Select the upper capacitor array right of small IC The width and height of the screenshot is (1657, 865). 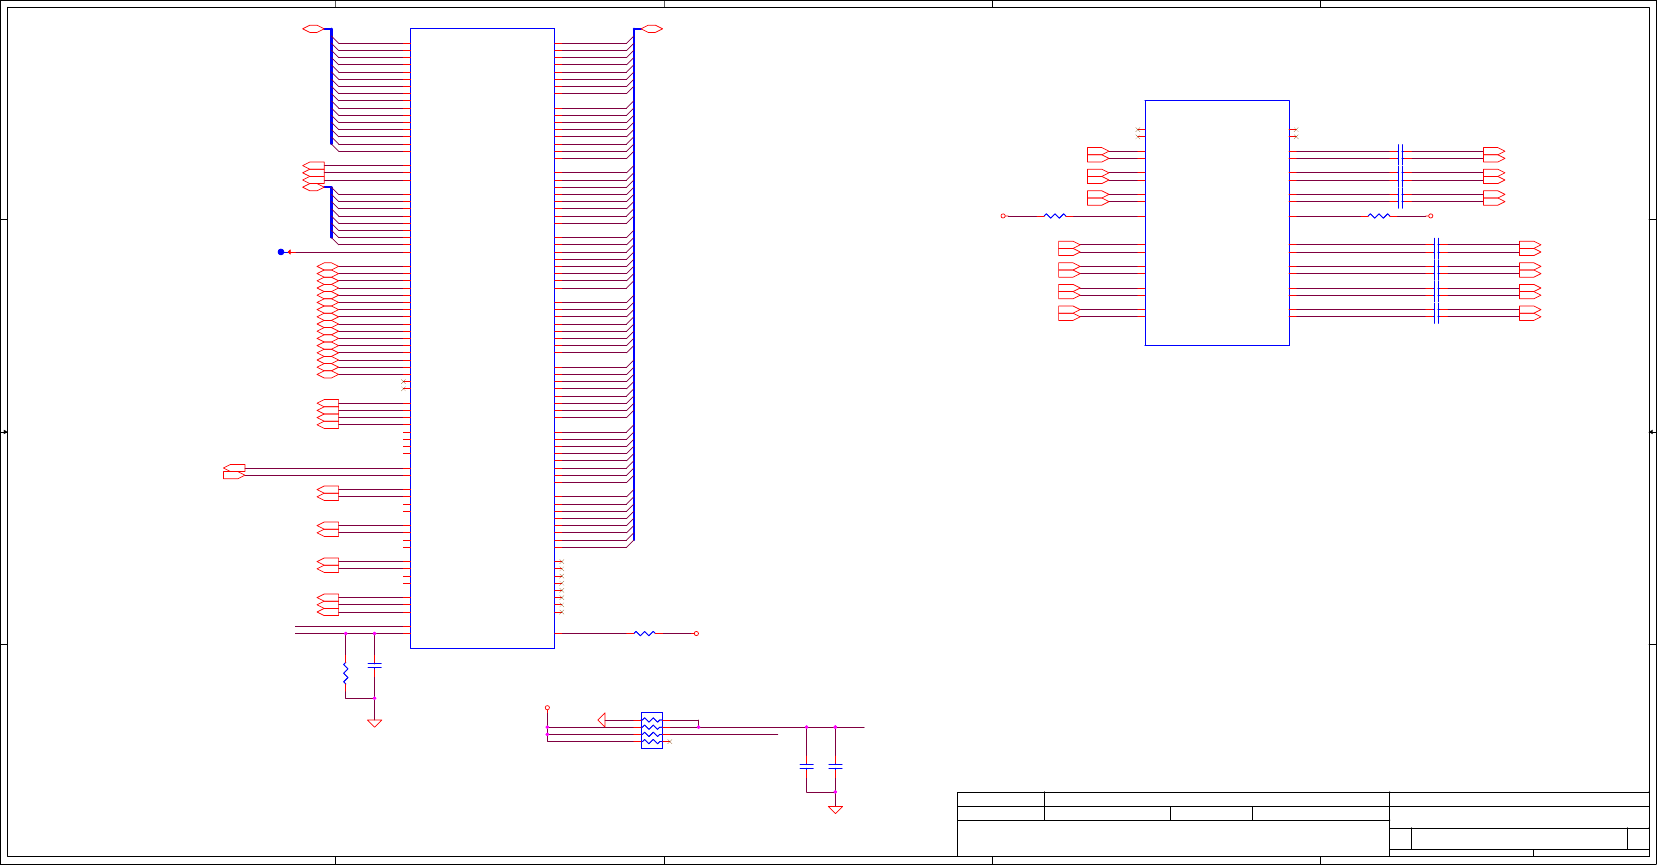click(1400, 176)
